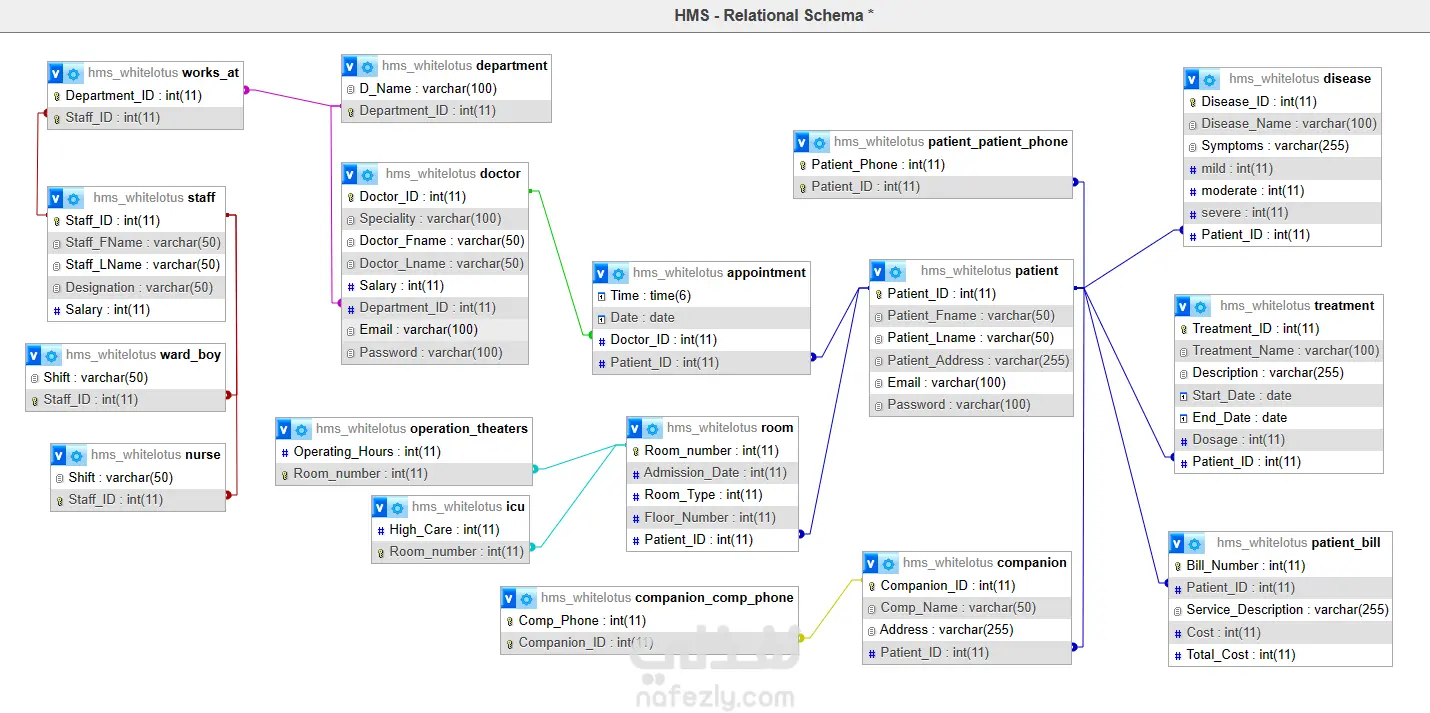Select Comp_Name column in companion table
1430x713 pixels.
(967, 608)
